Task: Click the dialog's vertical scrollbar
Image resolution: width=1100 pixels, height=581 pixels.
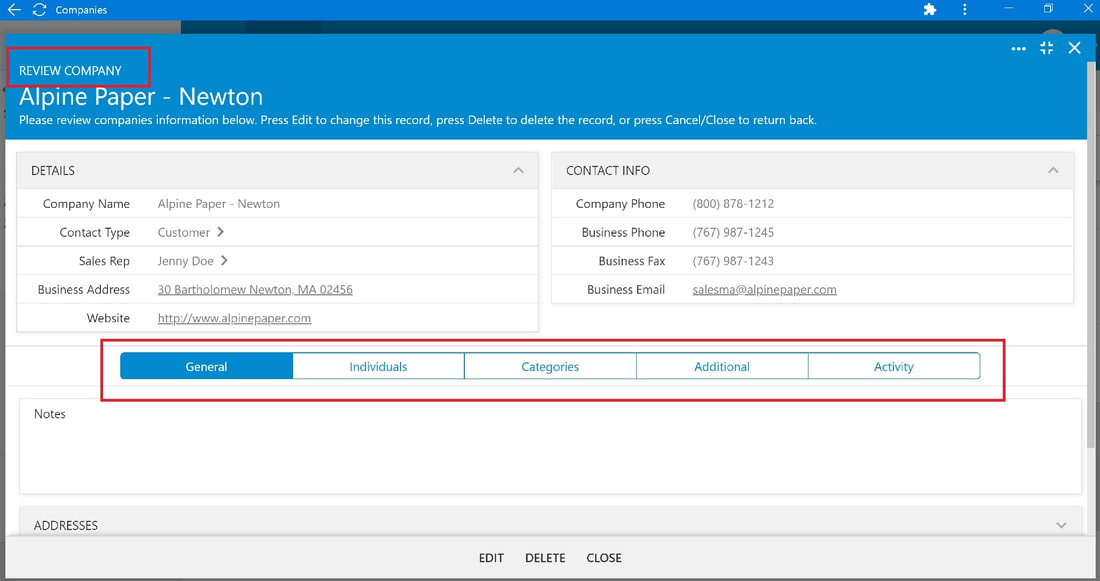Action: (1090, 254)
